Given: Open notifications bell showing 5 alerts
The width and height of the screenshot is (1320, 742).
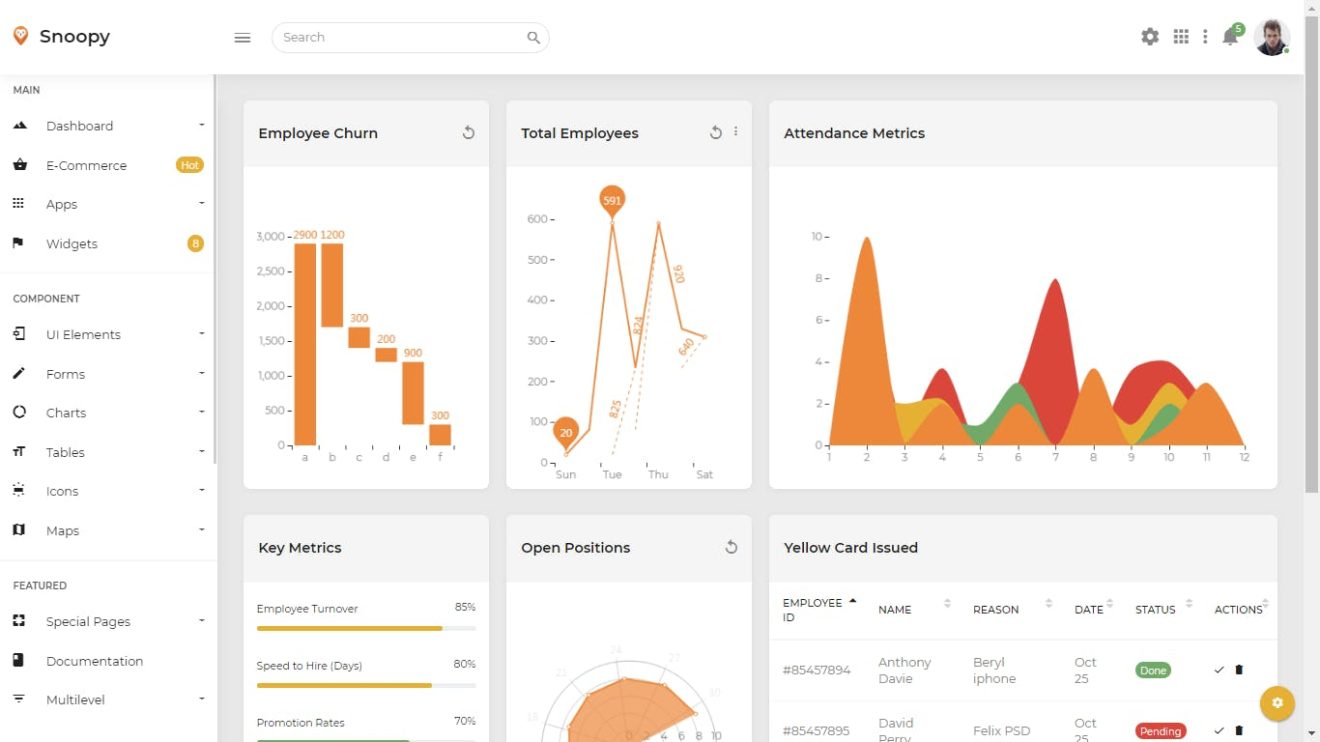Looking at the screenshot, I should pyautogui.click(x=1230, y=38).
